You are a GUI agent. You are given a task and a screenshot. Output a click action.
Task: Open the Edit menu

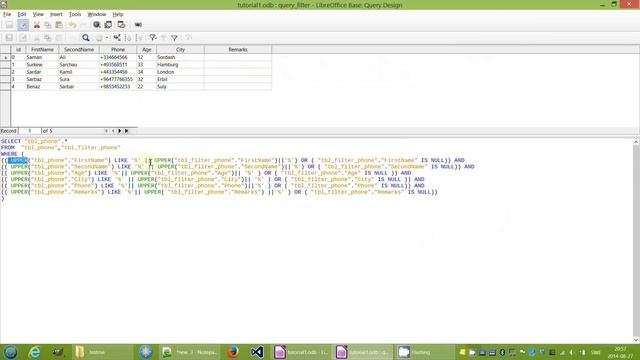[x=22, y=14]
